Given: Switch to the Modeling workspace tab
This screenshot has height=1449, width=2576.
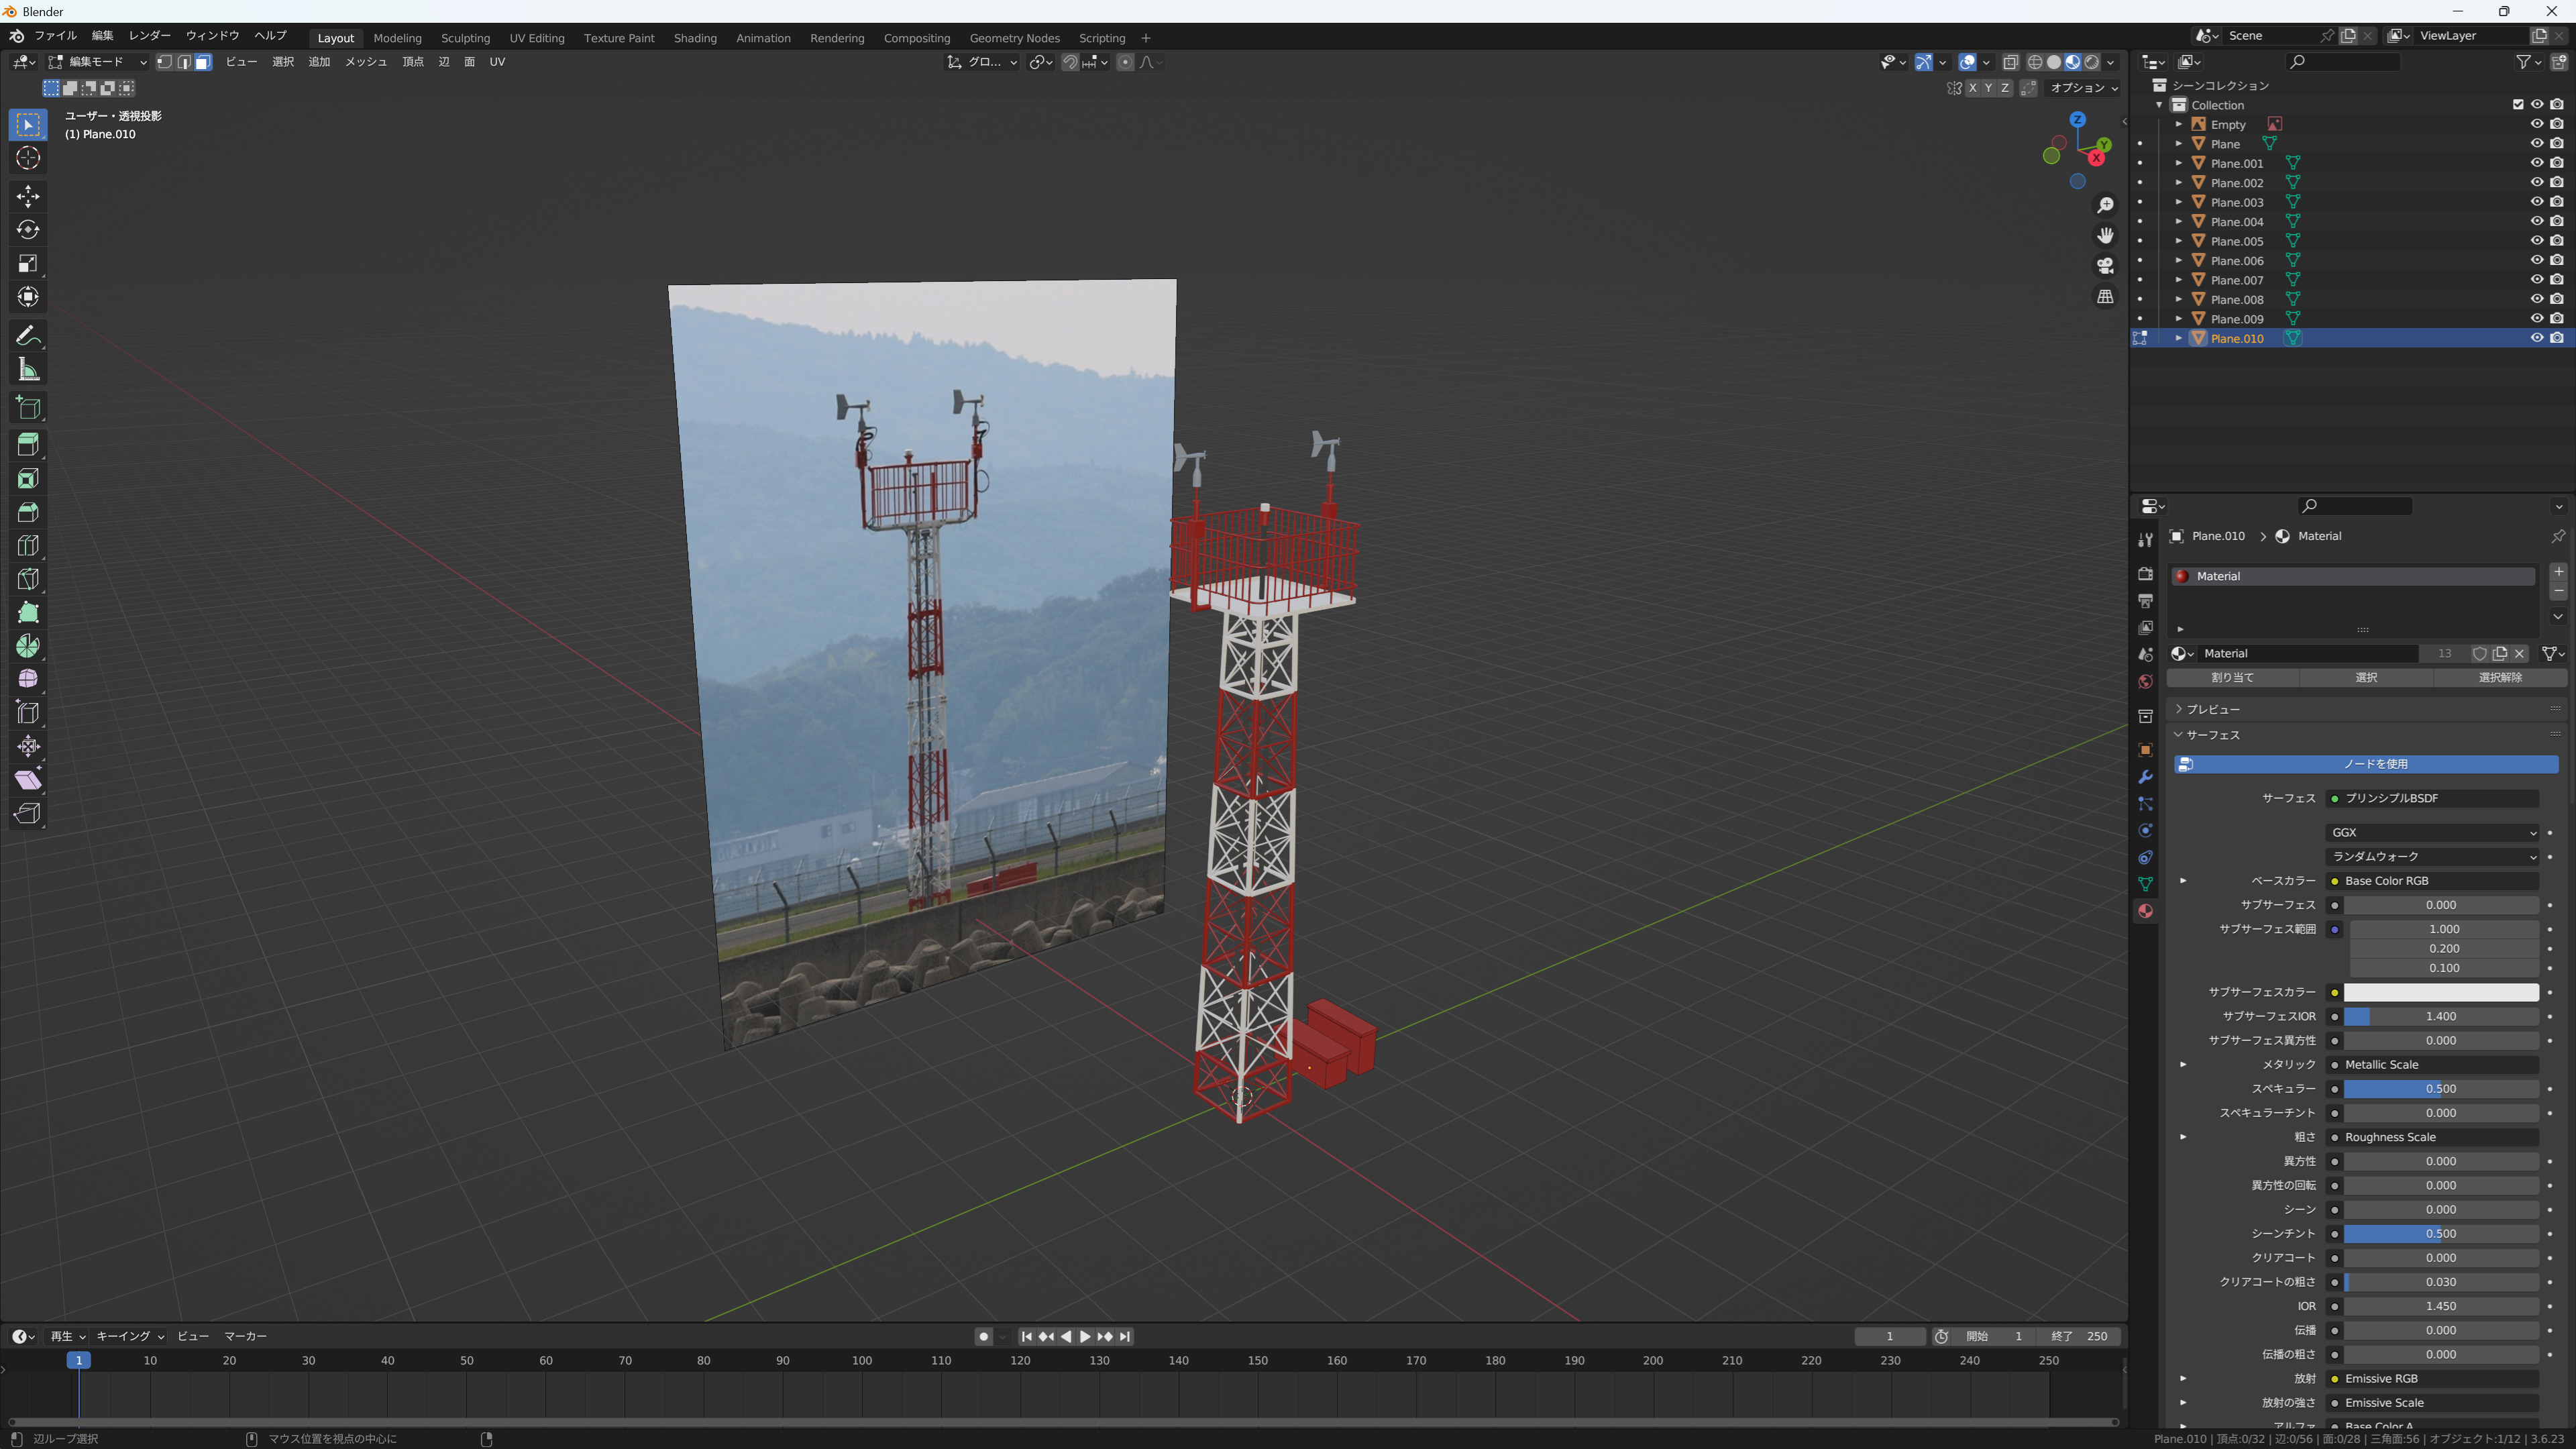Looking at the screenshot, I should [397, 38].
